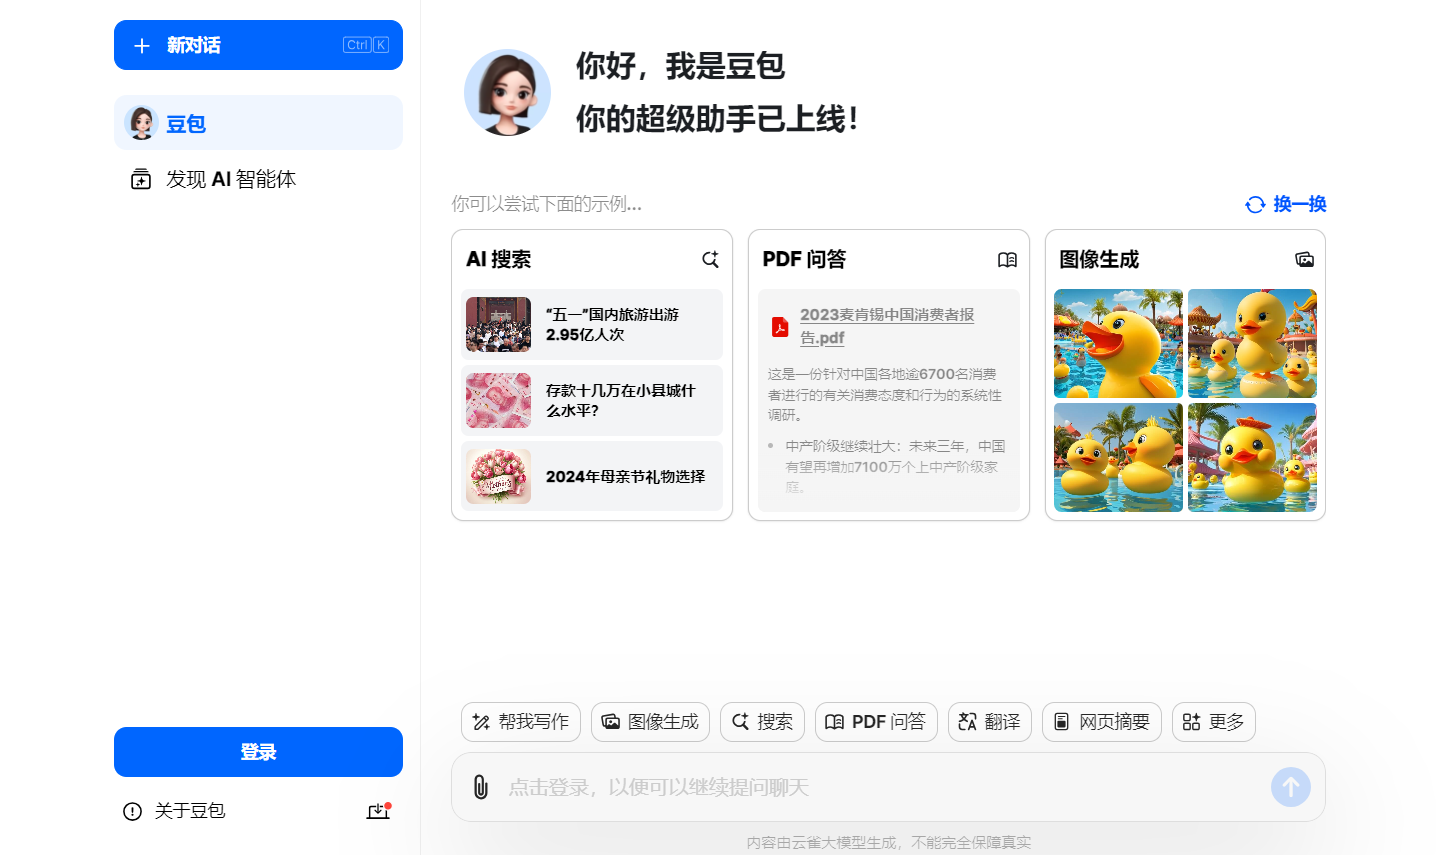Image resolution: width=1447 pixels, height=855 pixels.
Task: Open 发现 AI 智能体 in the sidebar
Action: click(231, 179)
